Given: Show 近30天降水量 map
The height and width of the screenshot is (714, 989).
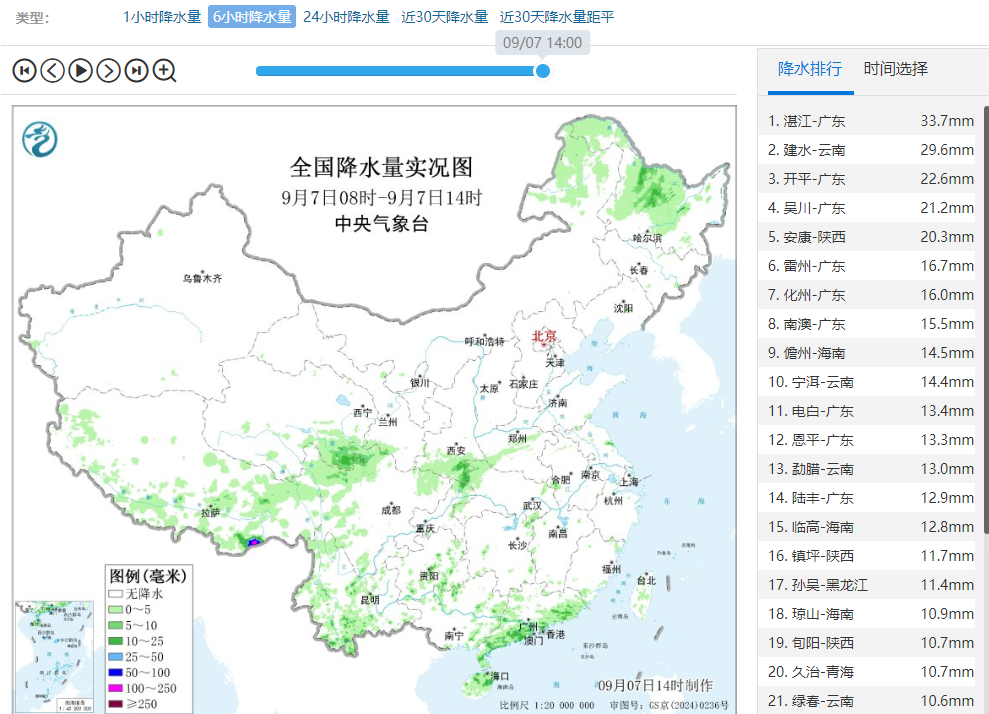Looking at the screenshot, I should 444,17.
